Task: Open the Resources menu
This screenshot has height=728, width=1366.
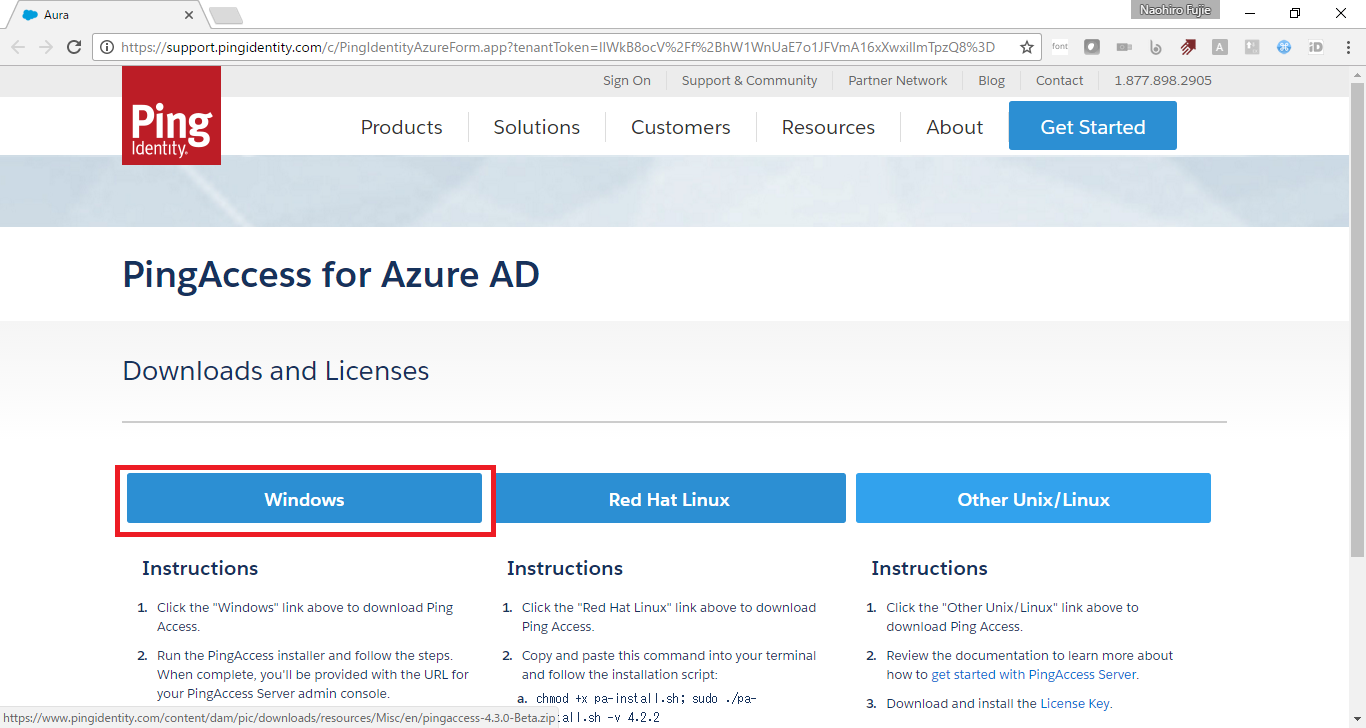Action: coord(828,126)
